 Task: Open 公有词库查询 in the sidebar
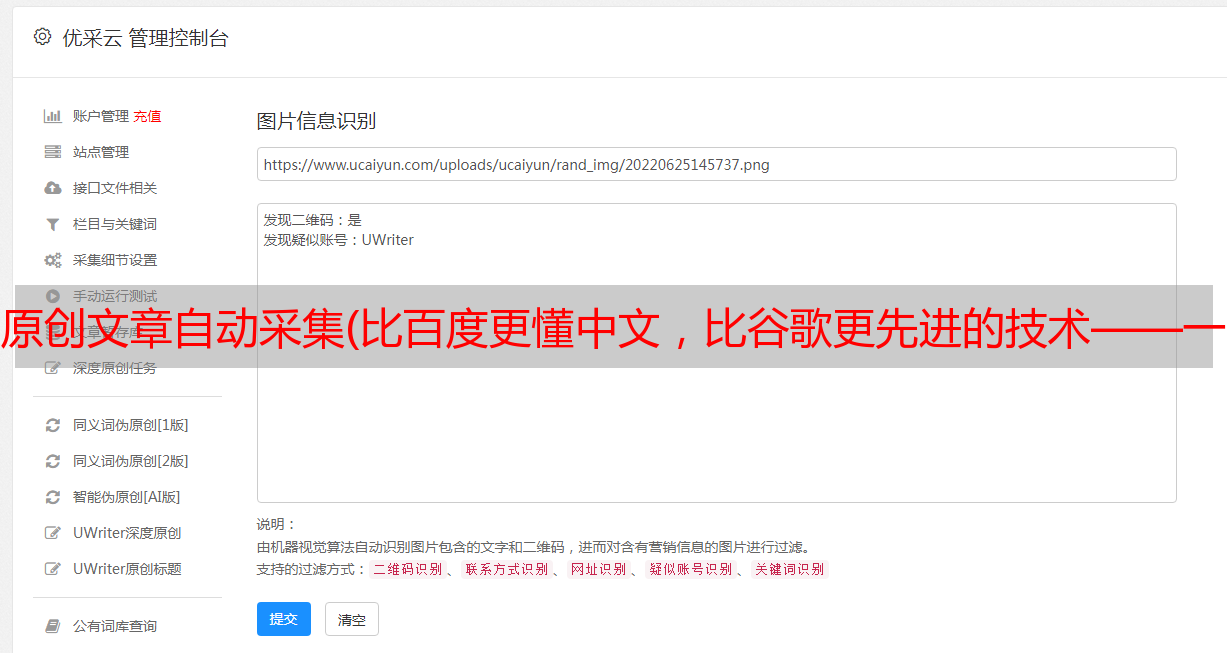point(115,626)
